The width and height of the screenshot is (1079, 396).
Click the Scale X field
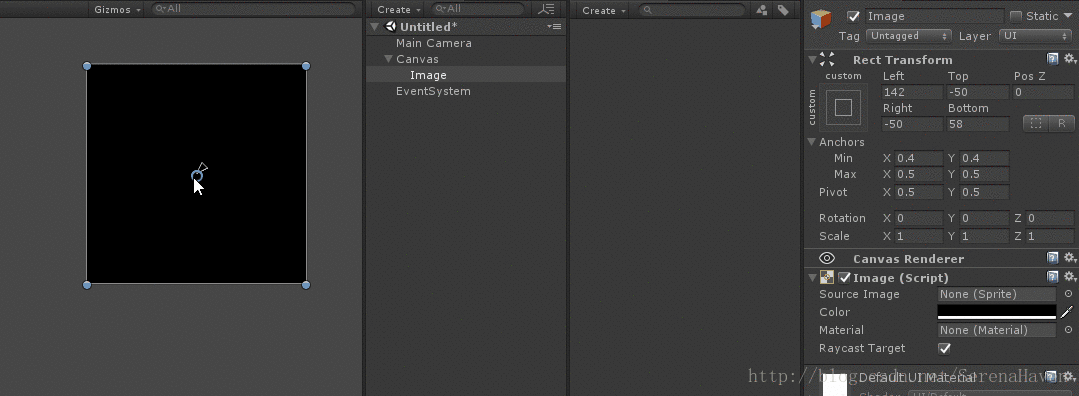[919, 236]
